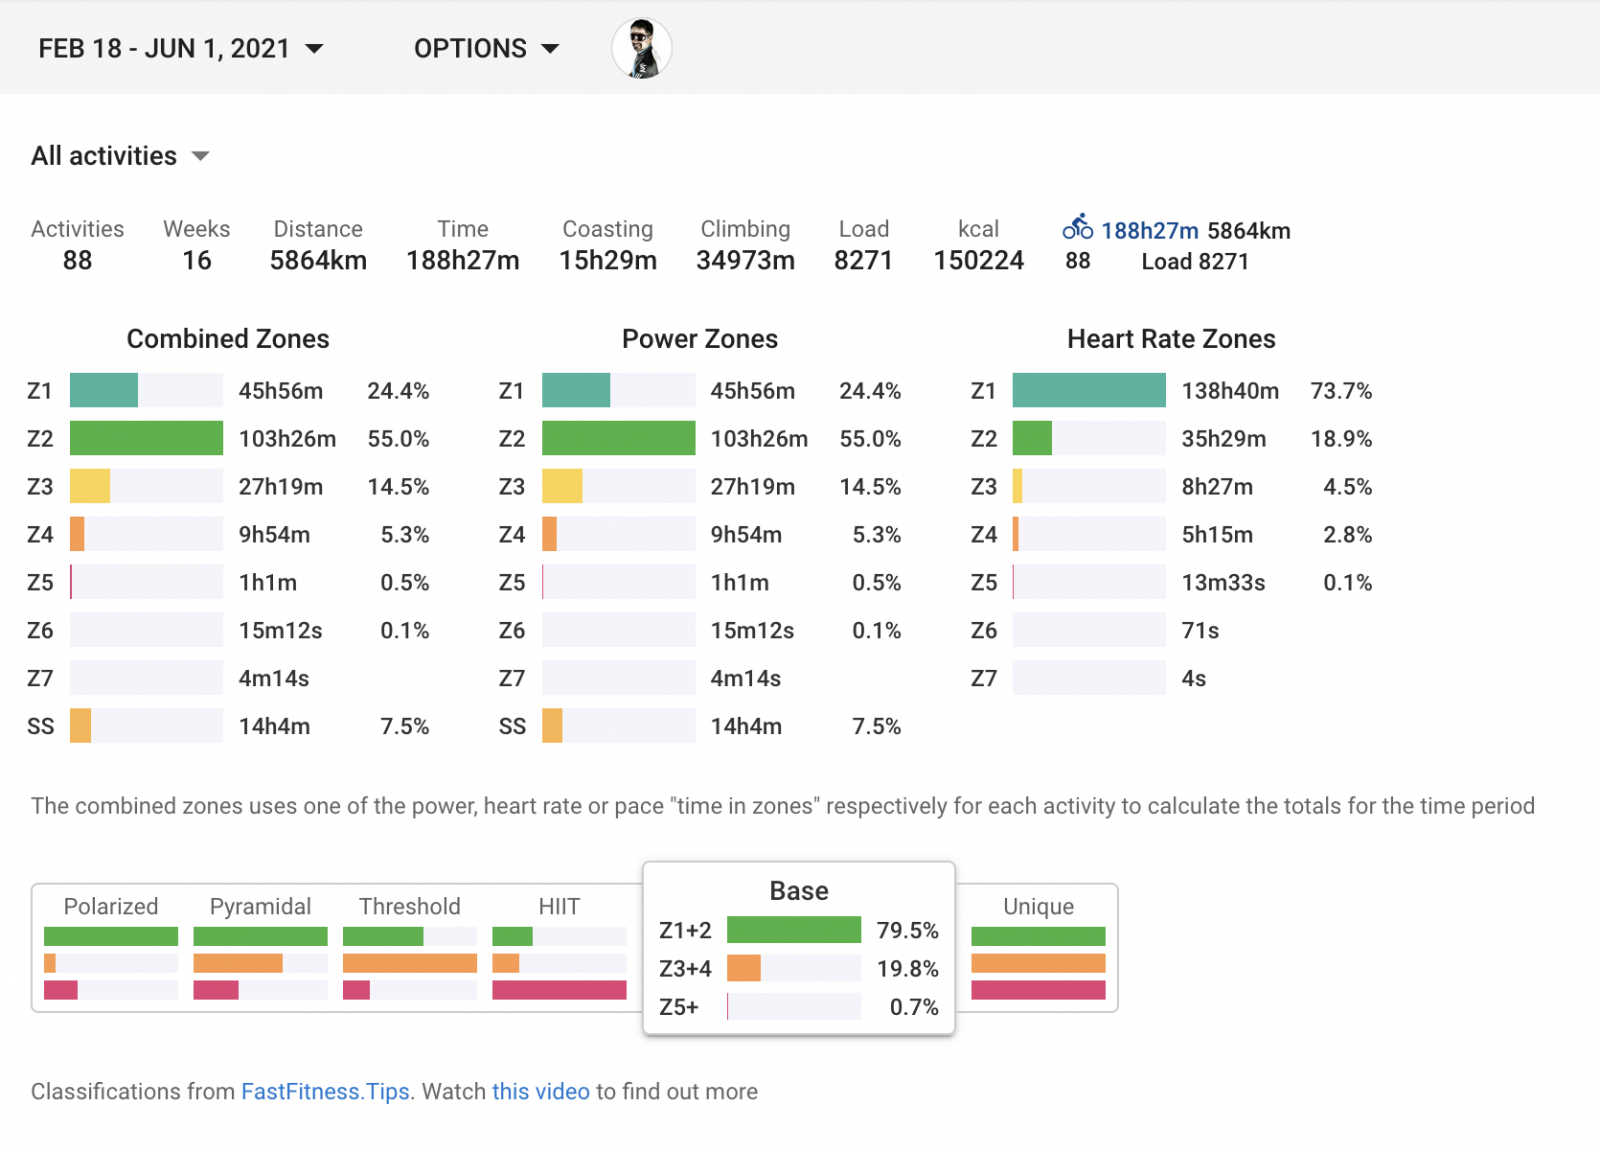1600x1152 pixels.
Task: Click the Power Zones heading
Action: [x=699, y=339]
